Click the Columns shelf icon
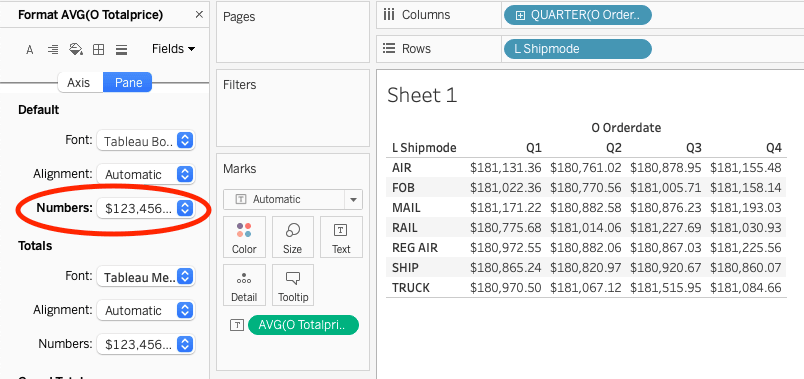 click(x=389, y=15)
